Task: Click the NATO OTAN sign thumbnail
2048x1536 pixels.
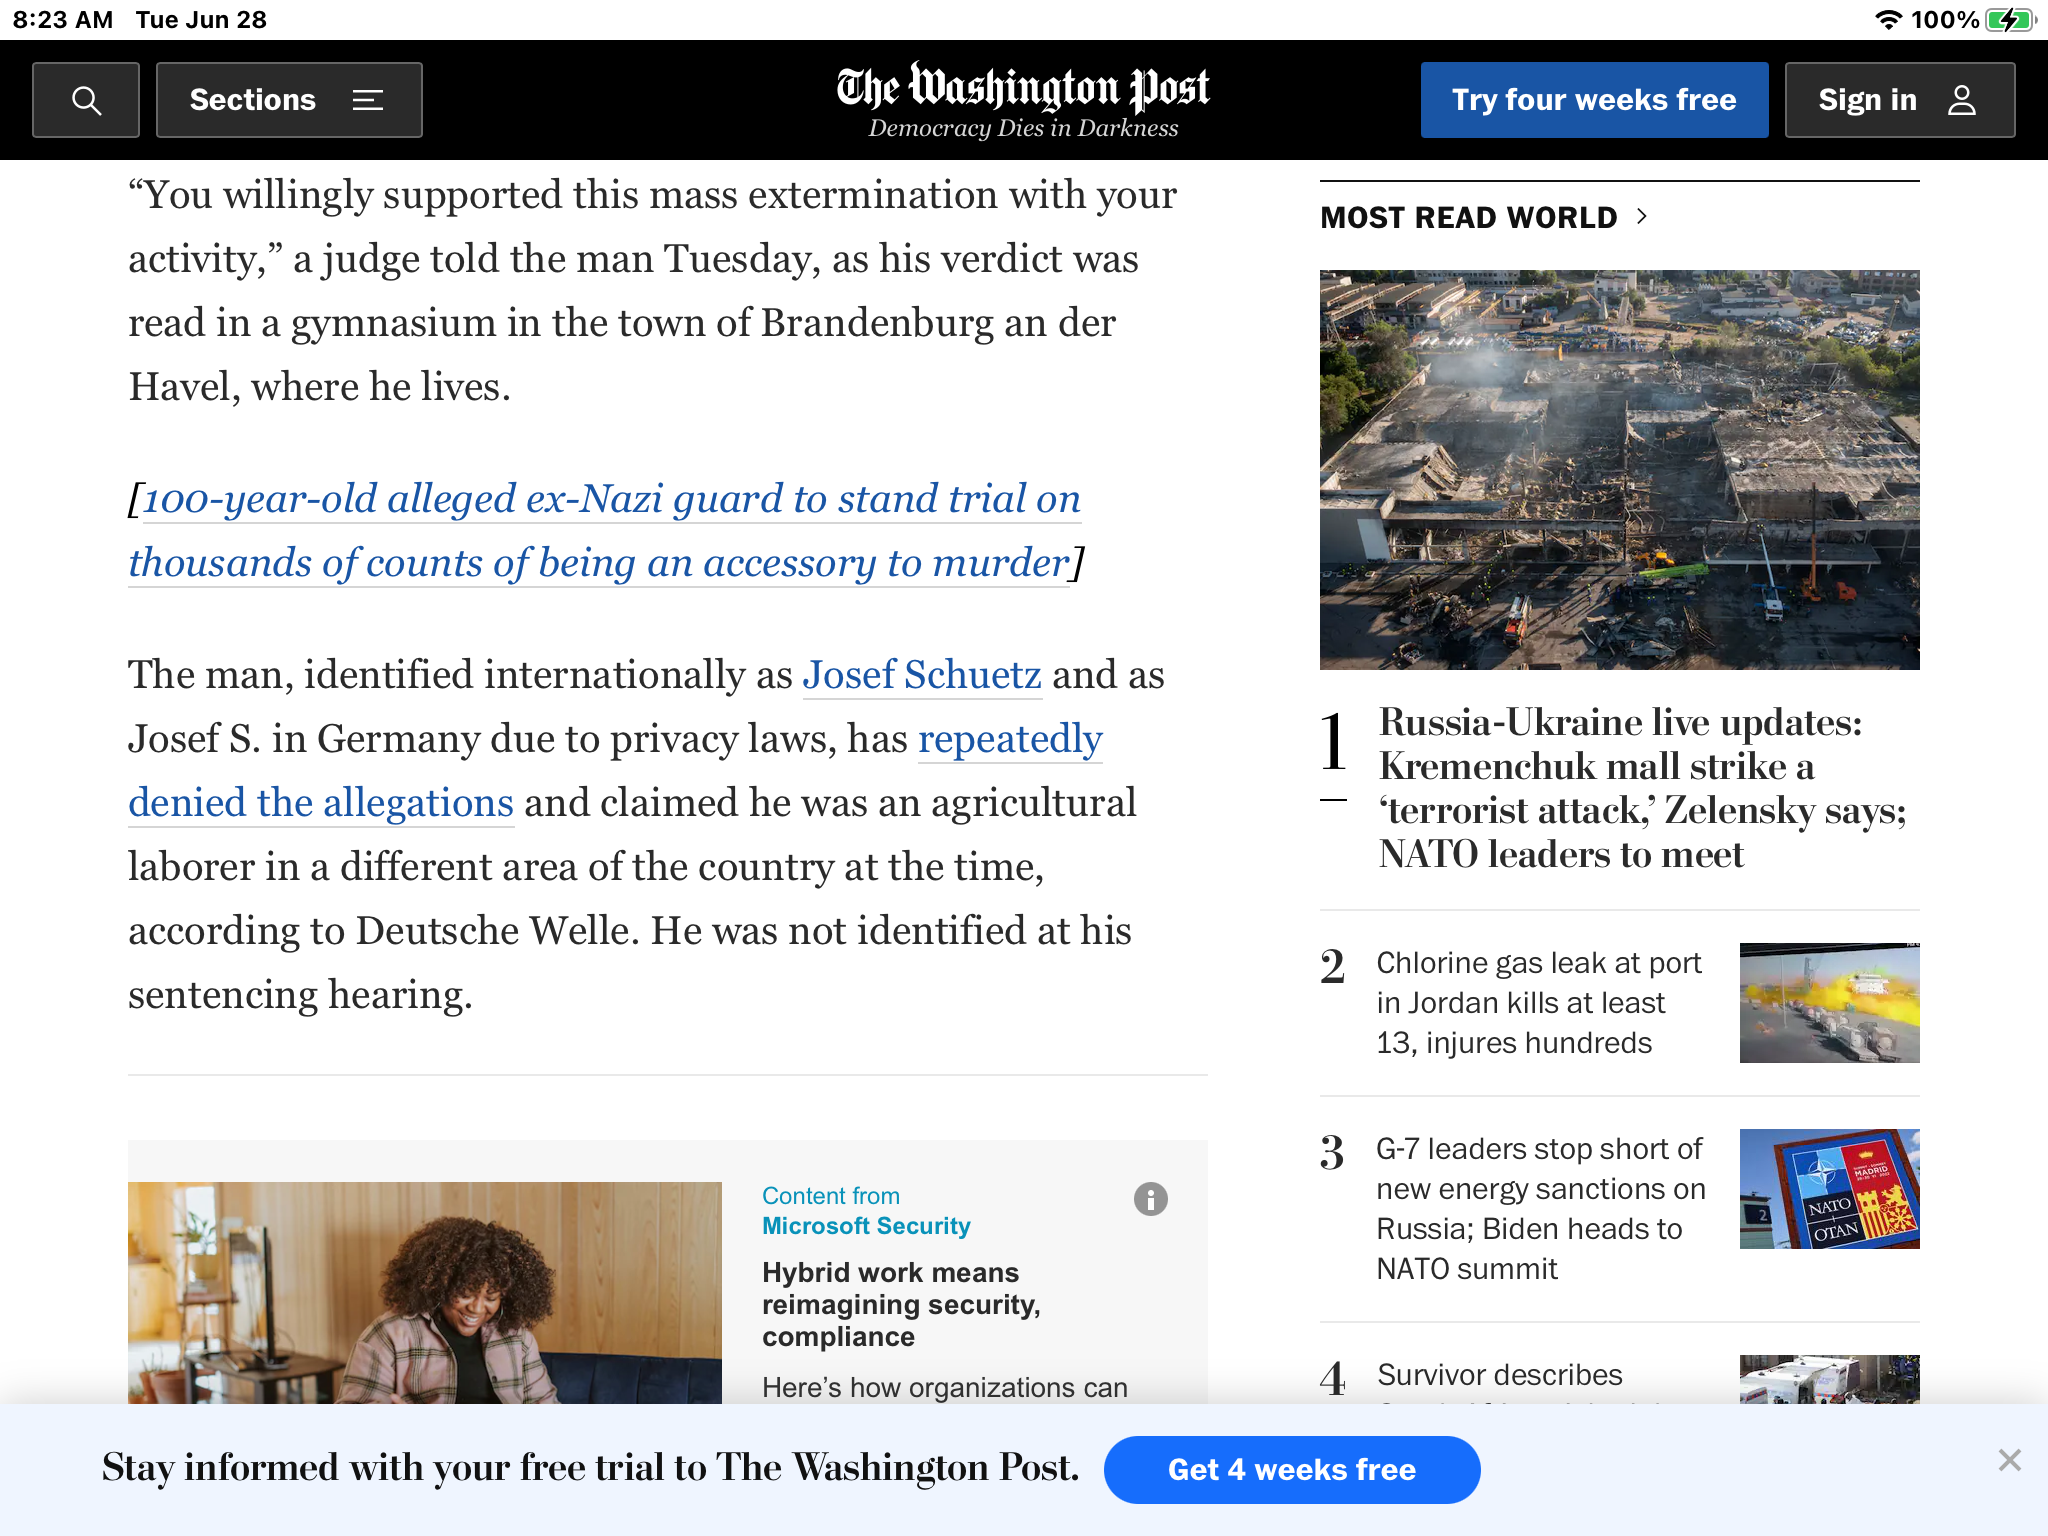Action: click(1828, 1189)
